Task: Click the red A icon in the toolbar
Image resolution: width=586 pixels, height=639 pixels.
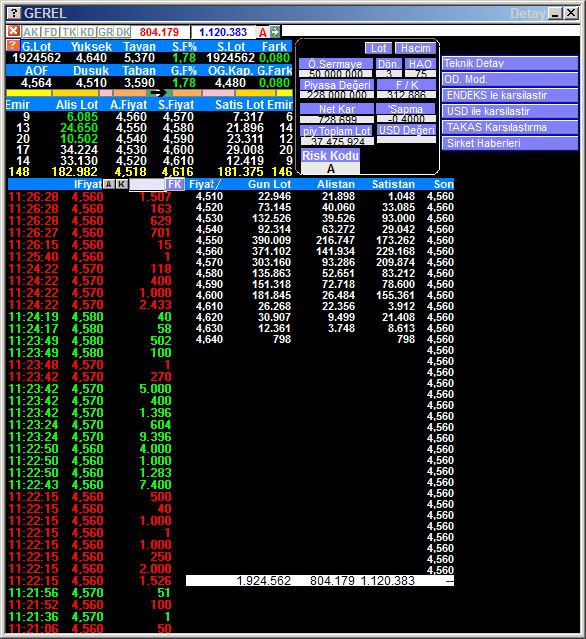Action: click(x=263, y=32)
